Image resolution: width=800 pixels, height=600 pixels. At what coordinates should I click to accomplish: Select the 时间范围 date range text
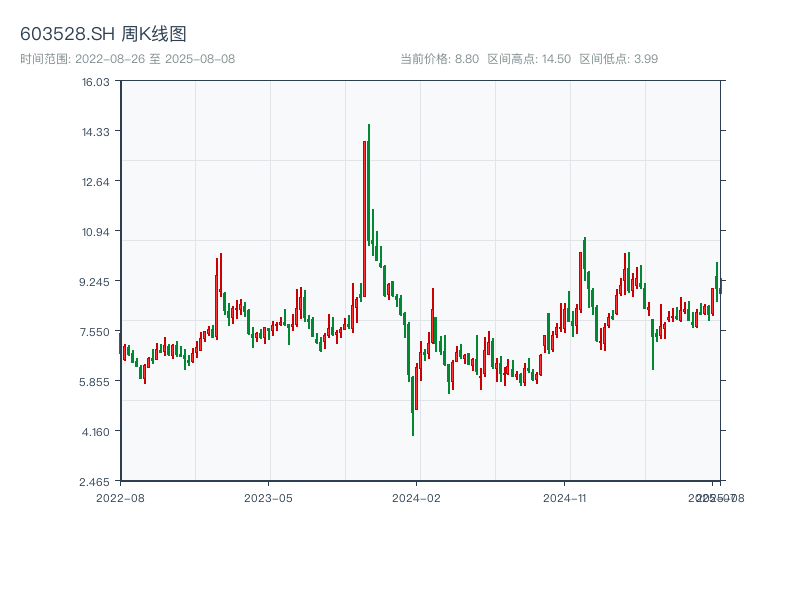pos(127,59)
